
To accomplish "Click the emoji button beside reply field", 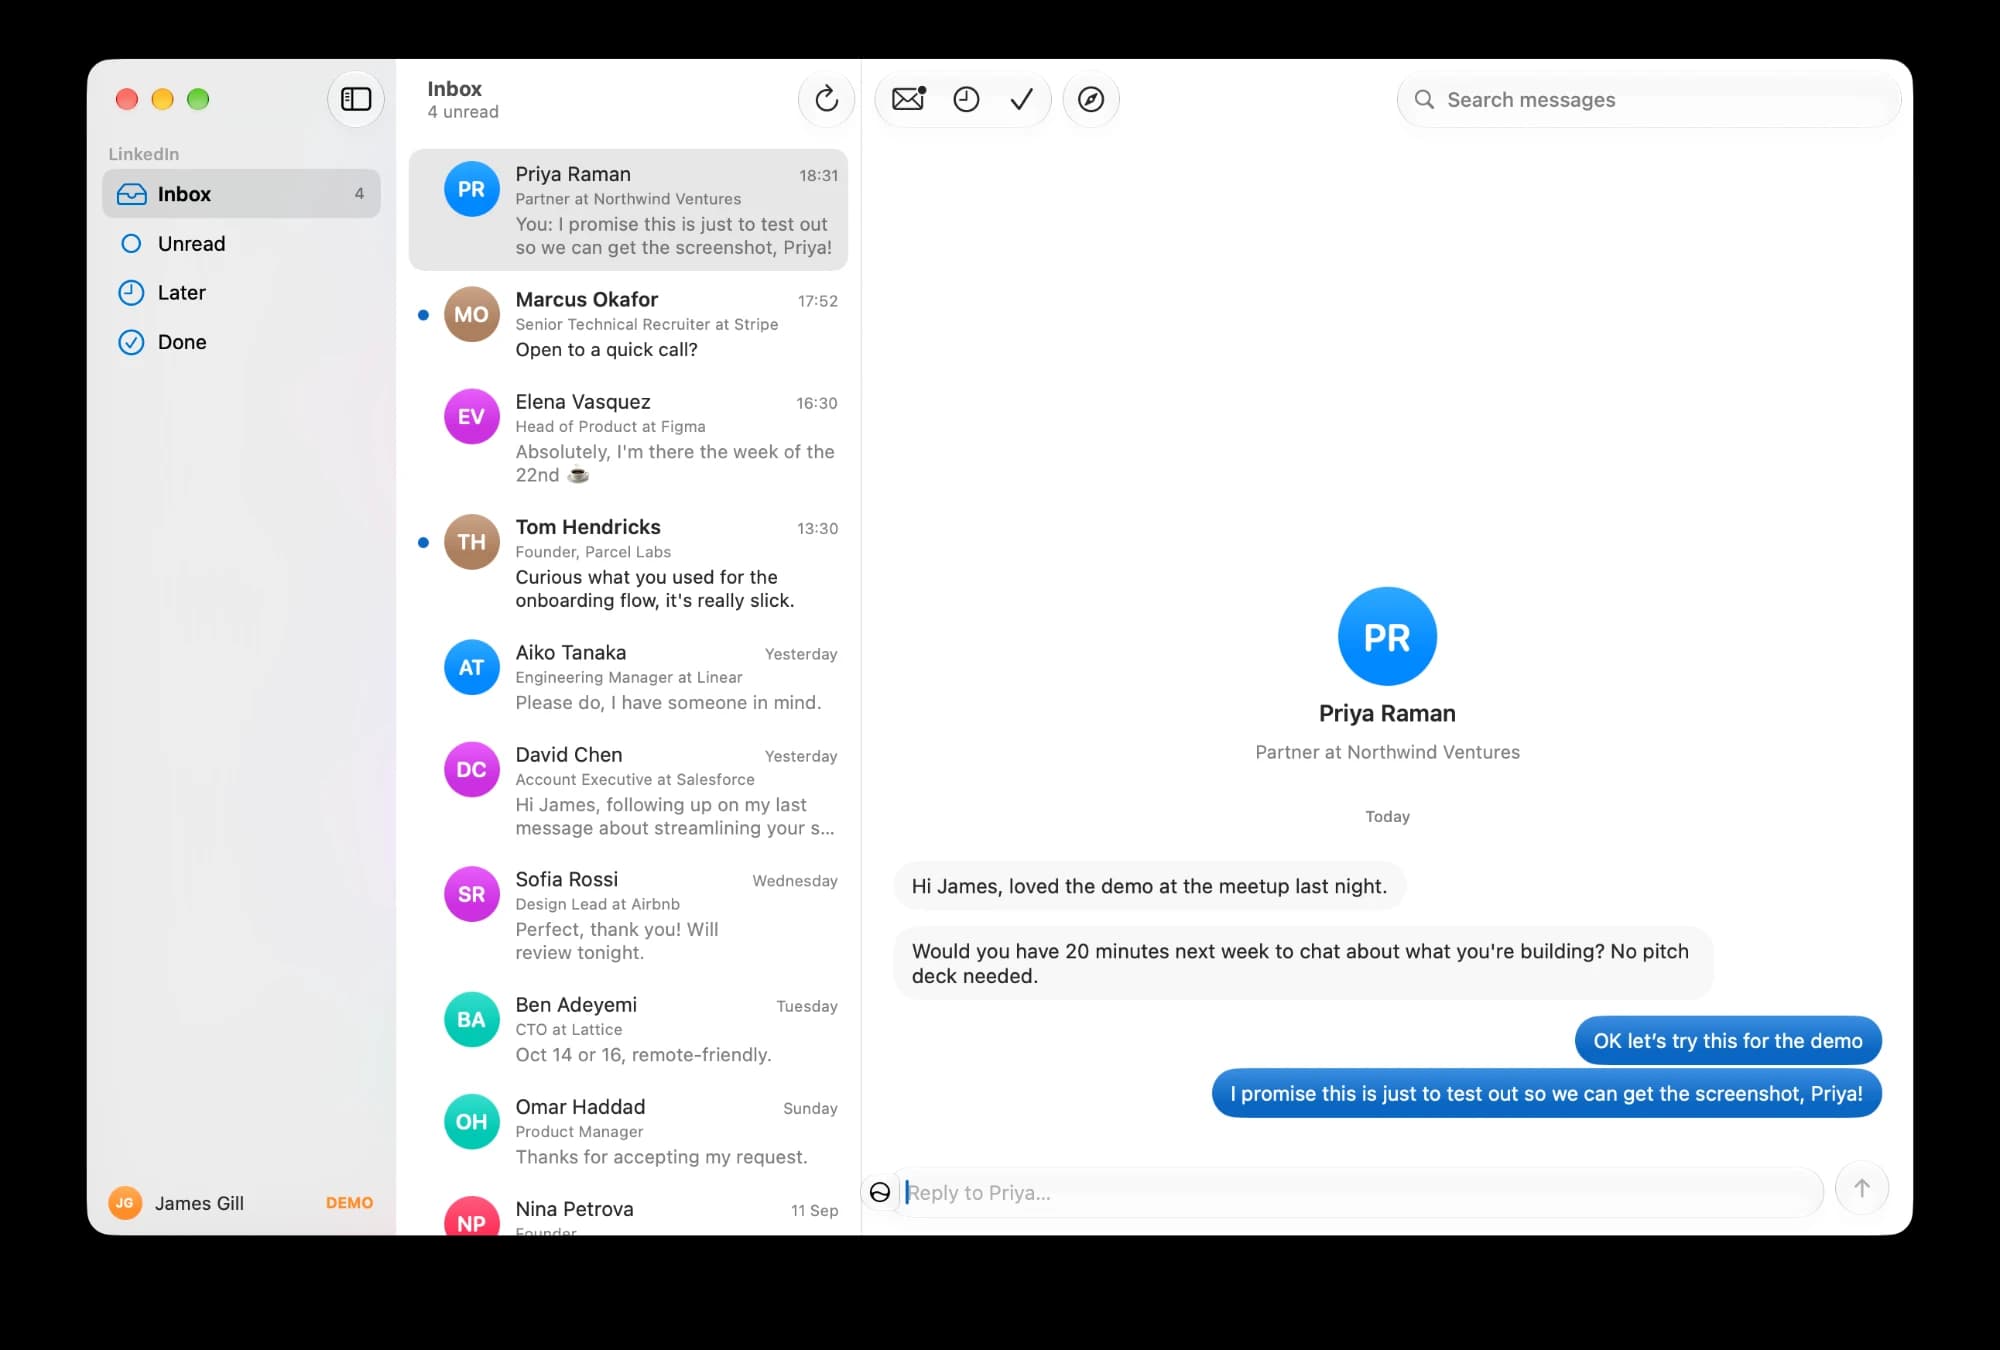I will [x=880, y=1192].
